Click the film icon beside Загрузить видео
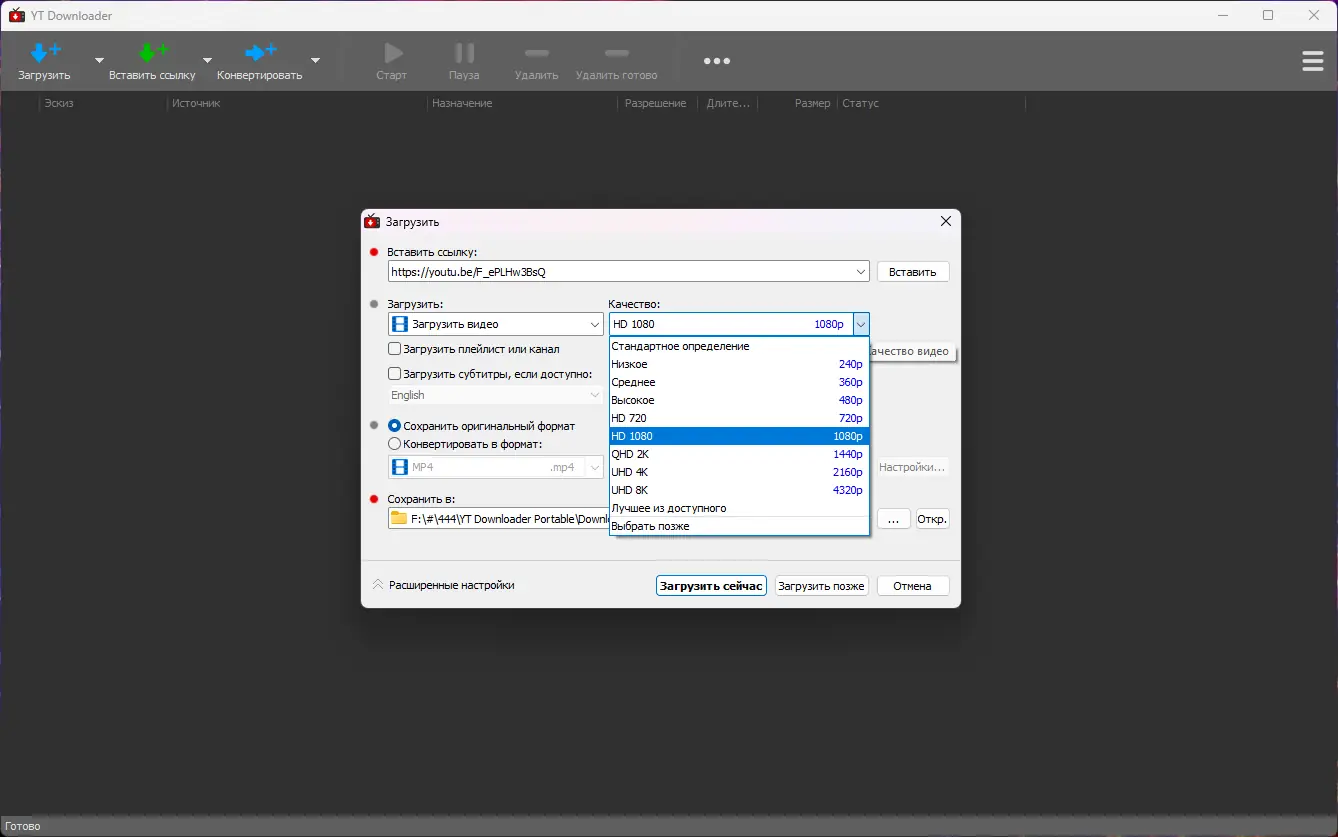Screen dimensions: 1338x837 pos(400,324)
